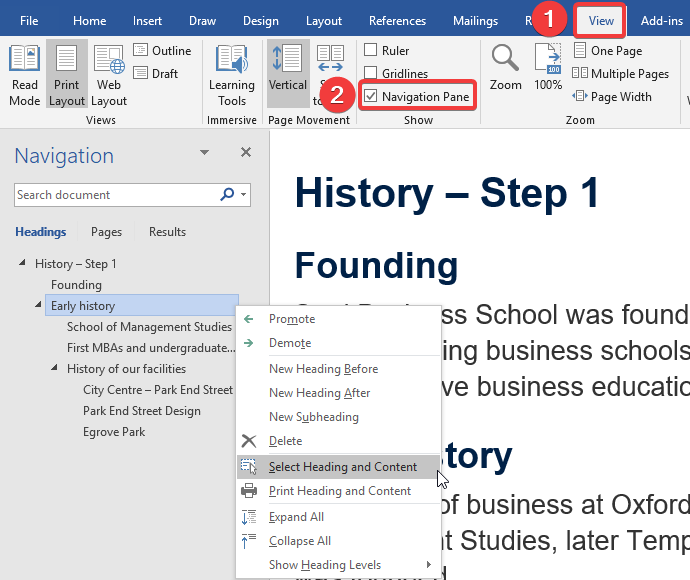
Task: Select City Centre – Park End Street heading
Action: (x=158, y=390)
